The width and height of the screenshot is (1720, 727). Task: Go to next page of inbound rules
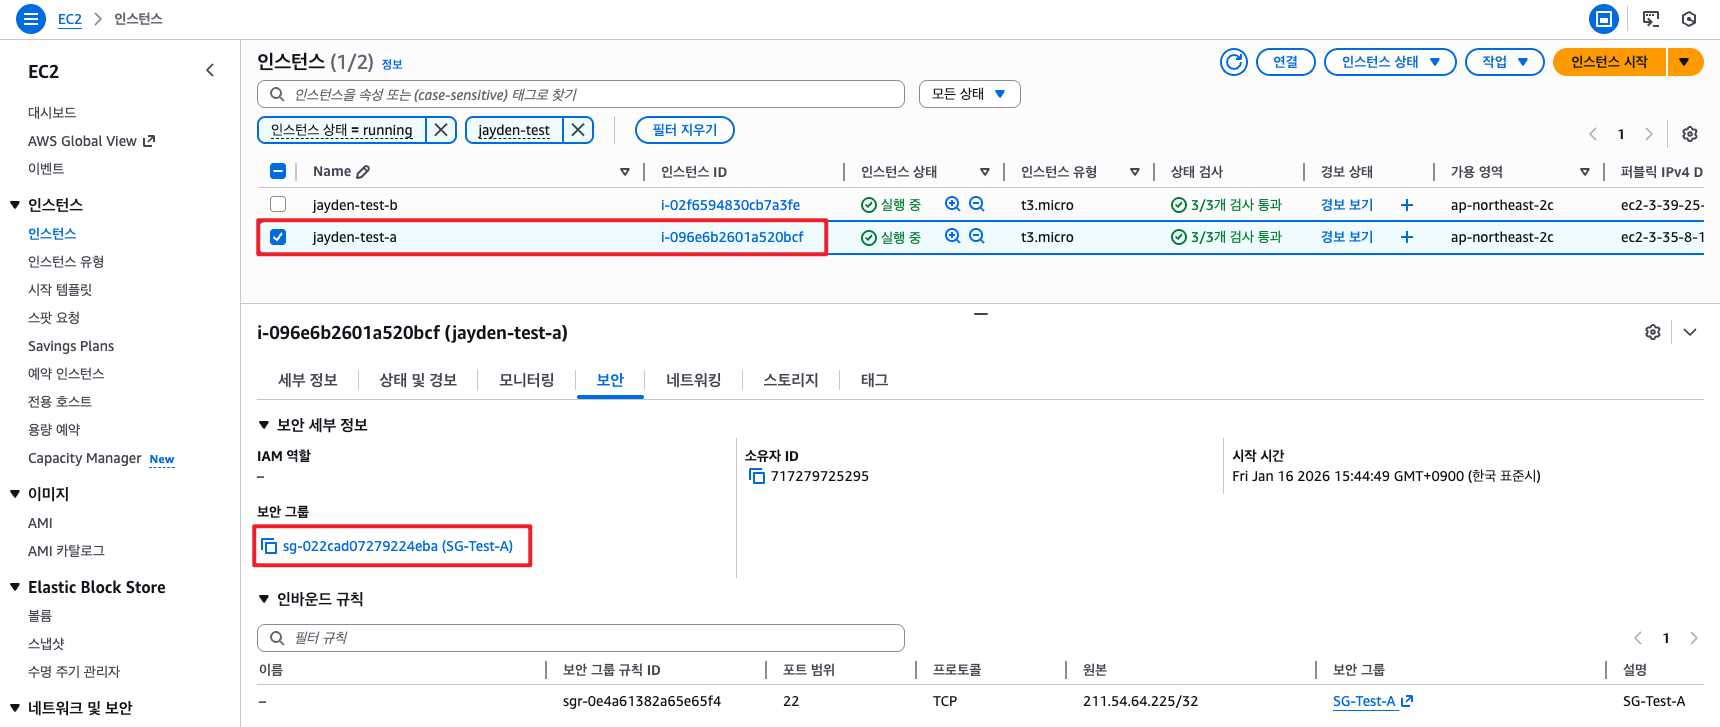1694,638
